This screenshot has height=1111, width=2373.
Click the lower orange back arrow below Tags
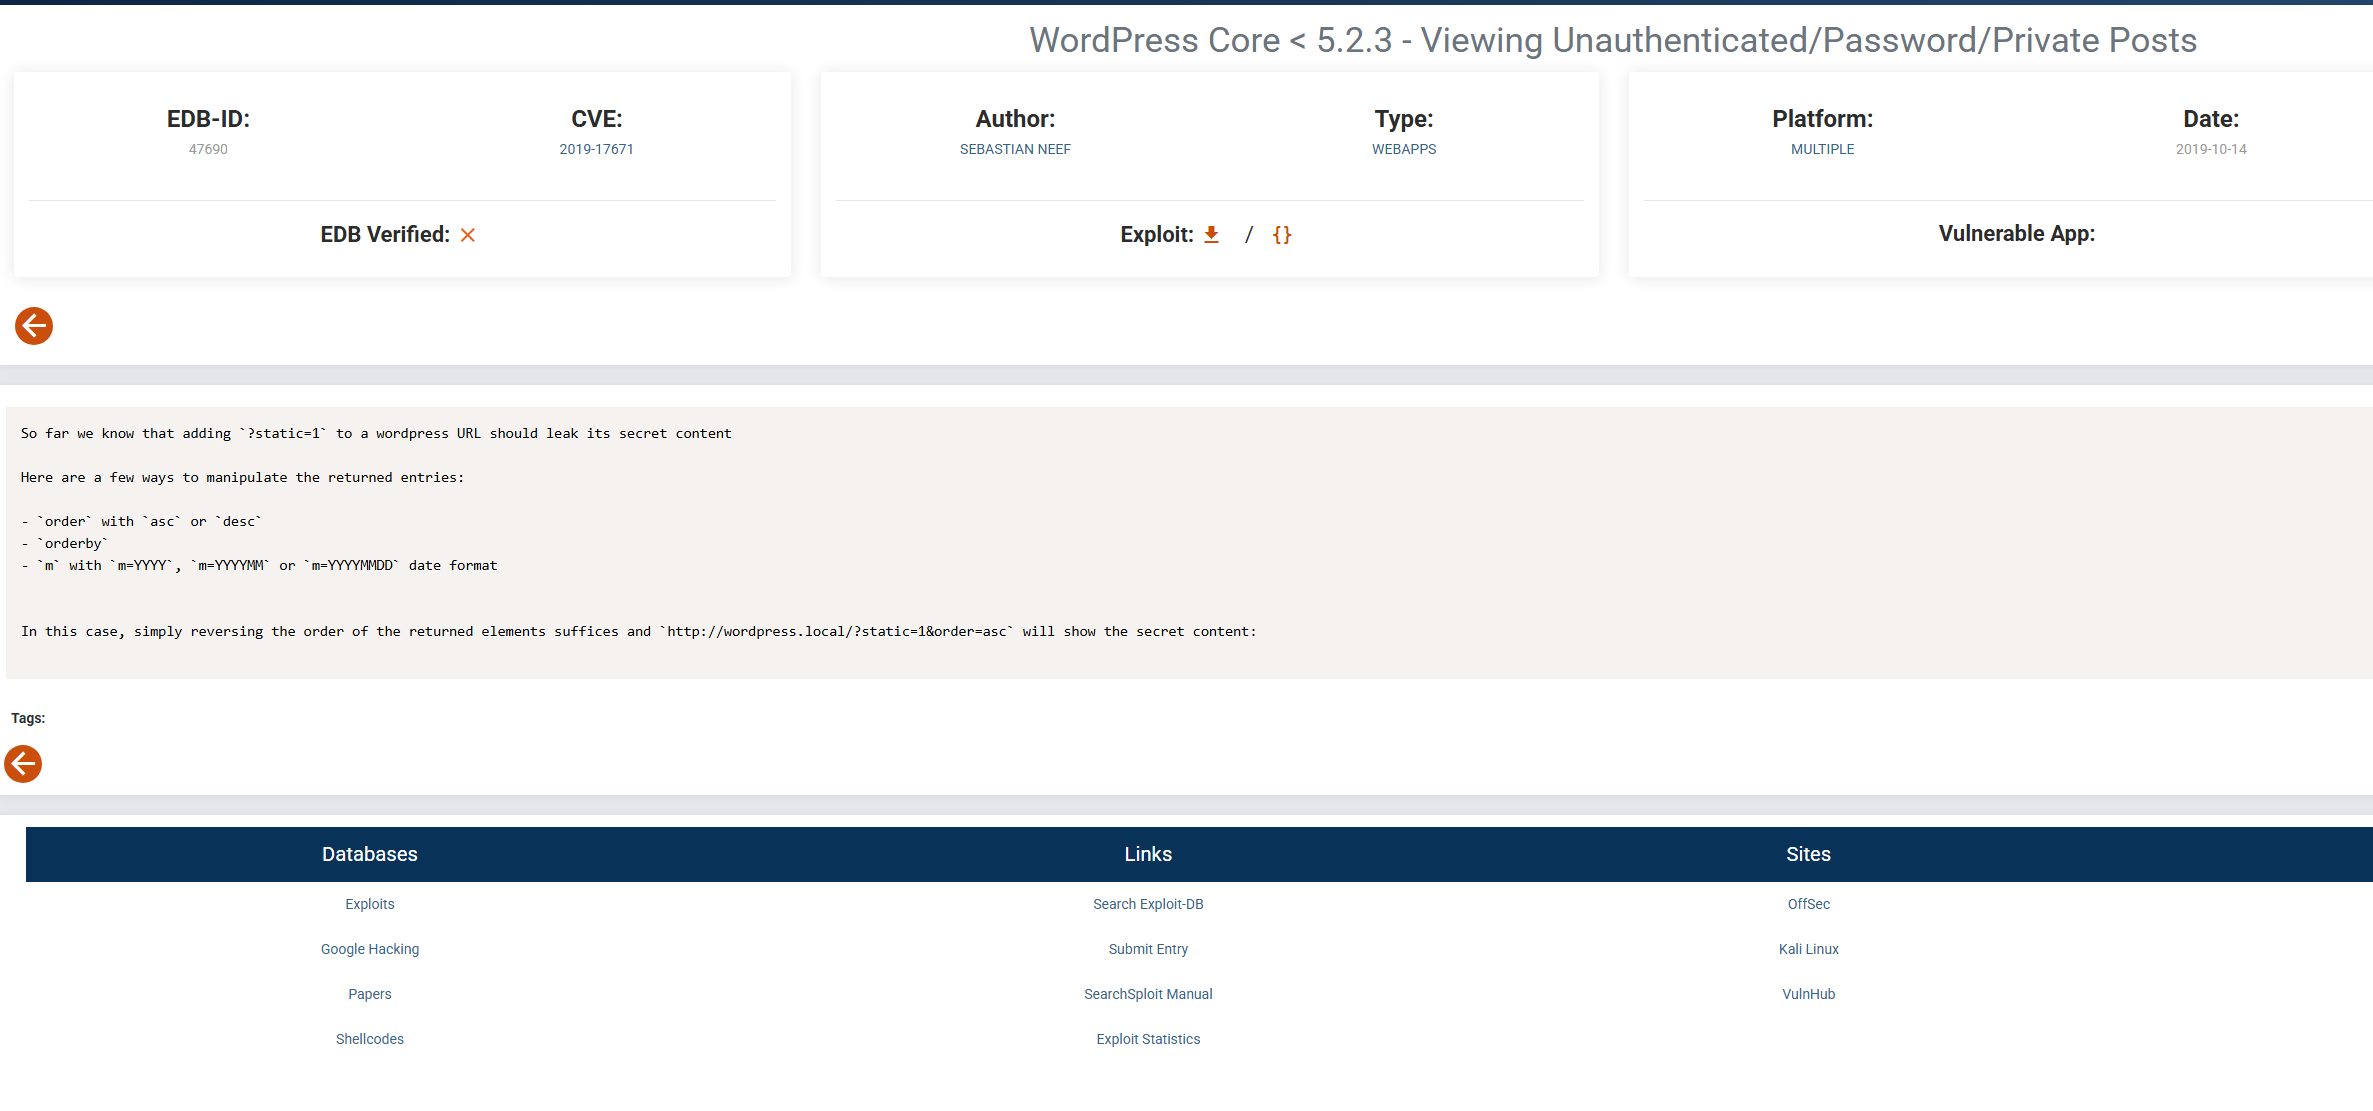tap(23, 764)
